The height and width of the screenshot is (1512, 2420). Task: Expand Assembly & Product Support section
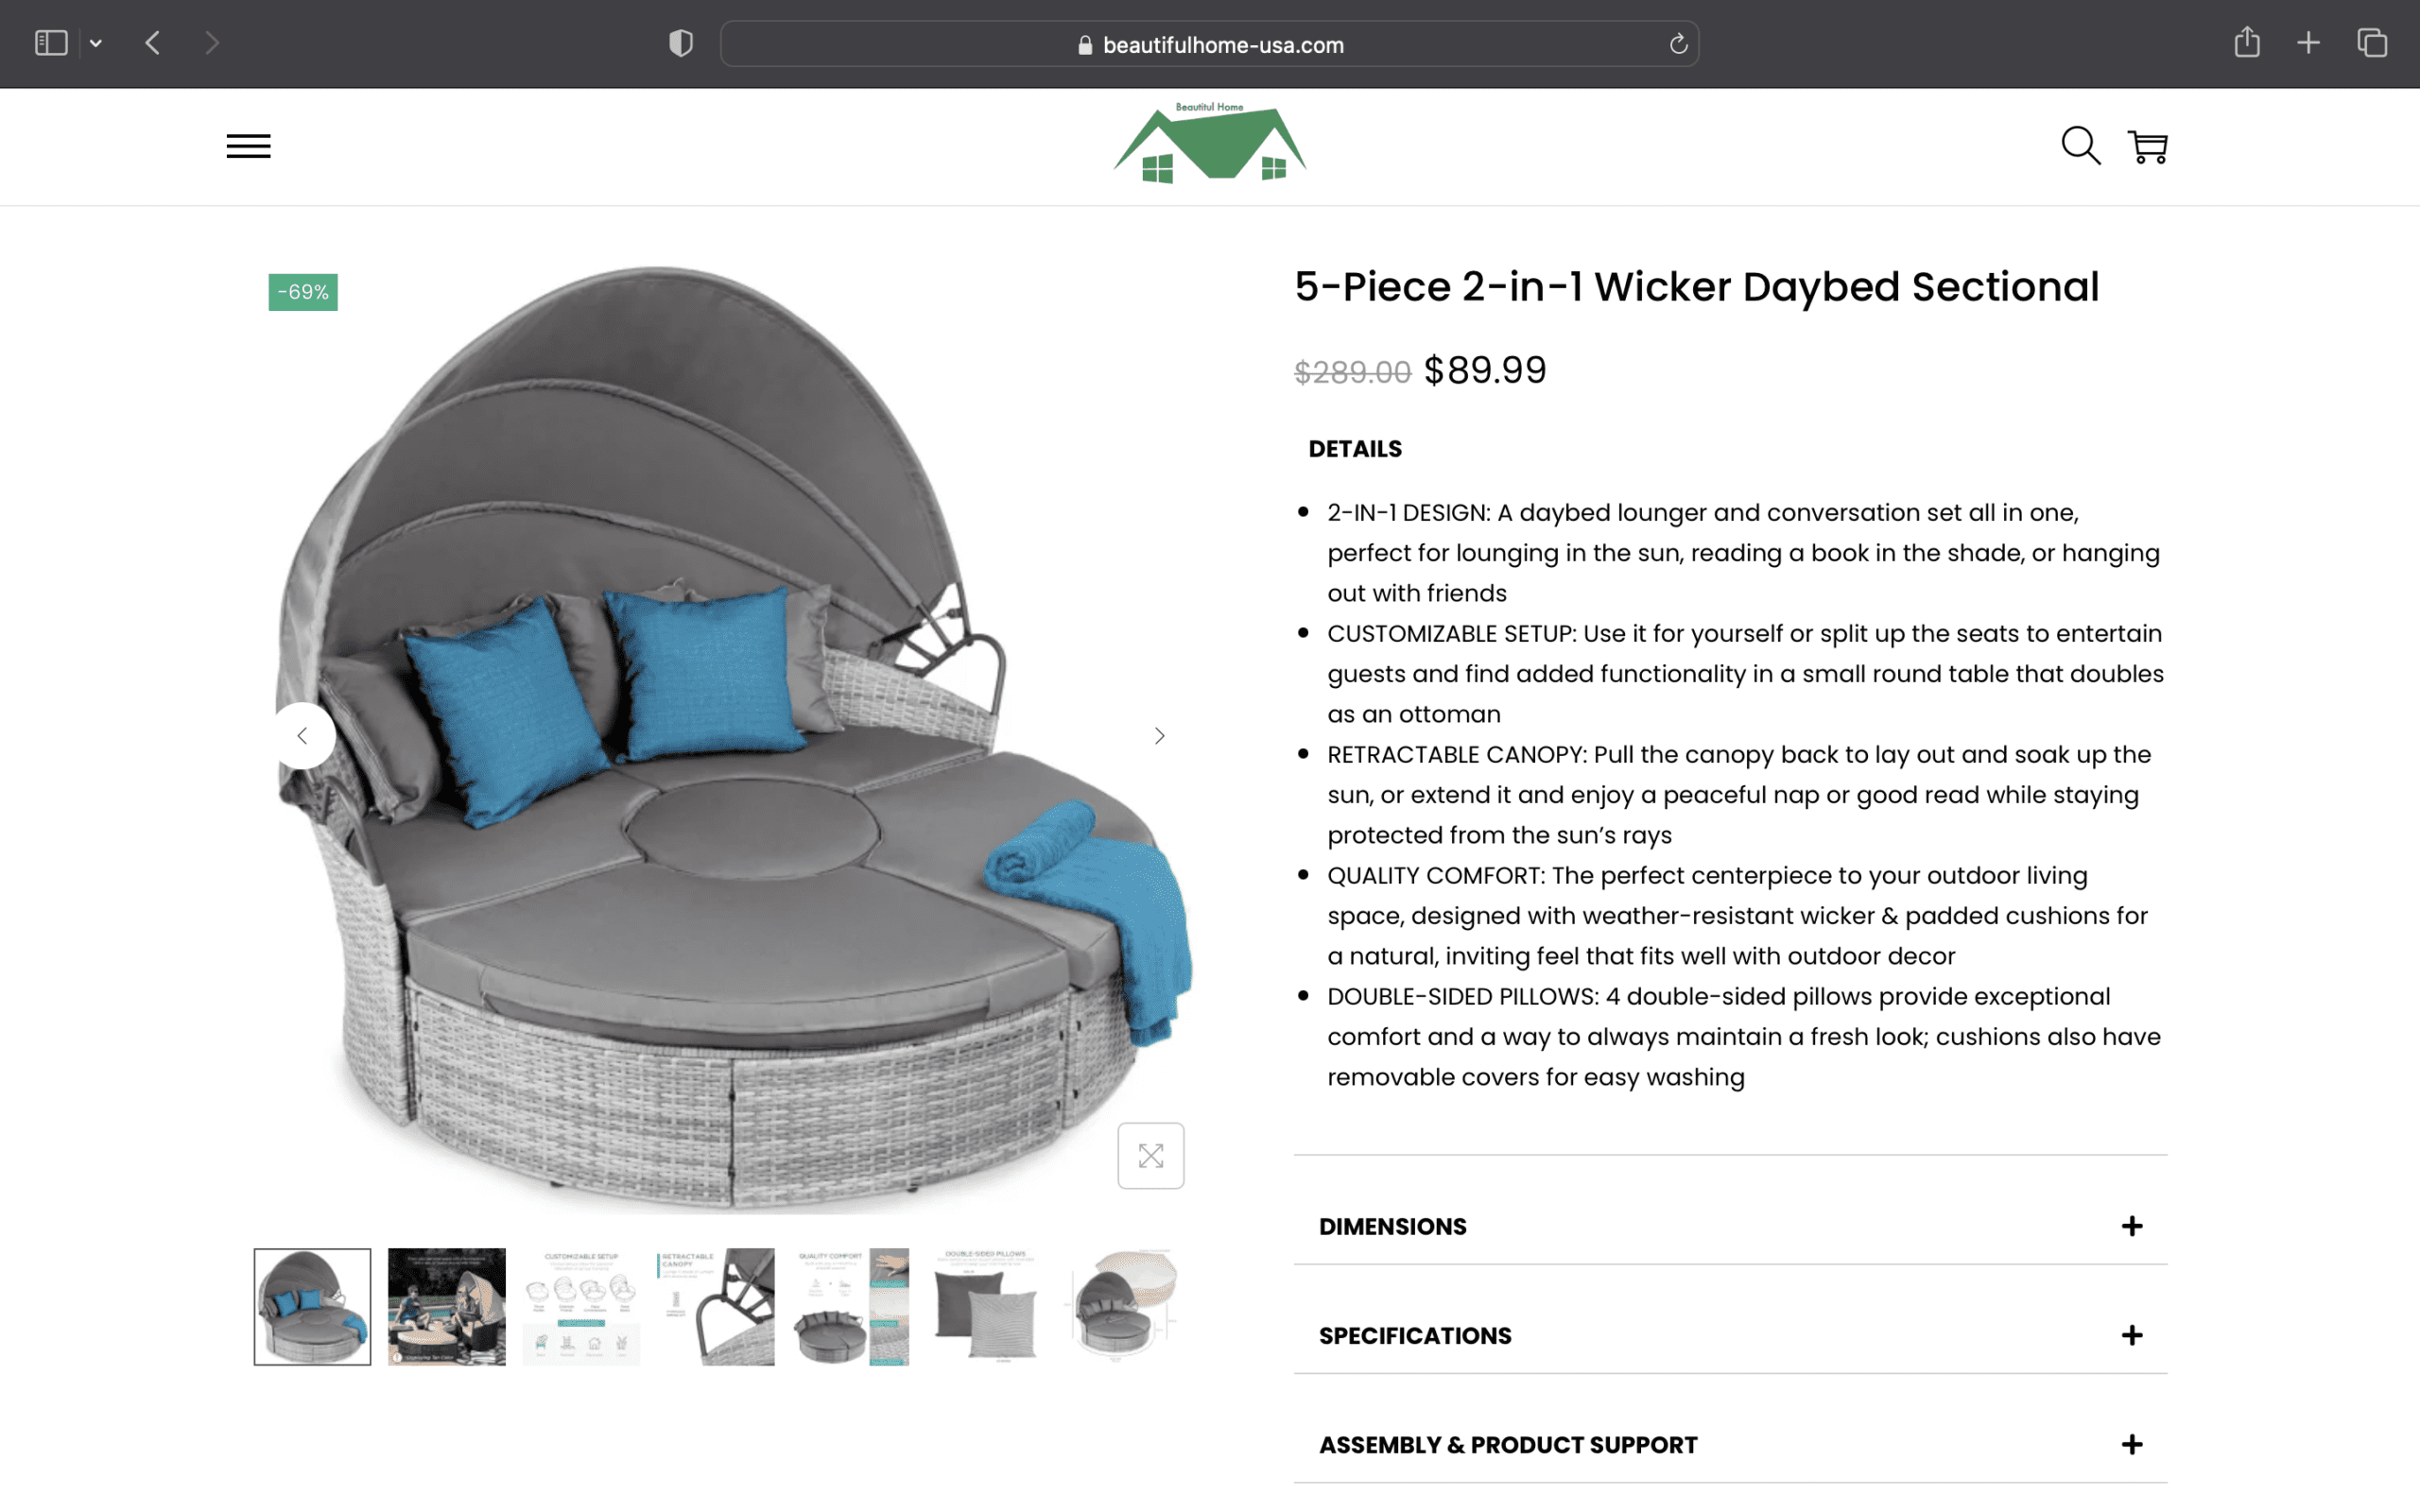pos(1730,1444)
